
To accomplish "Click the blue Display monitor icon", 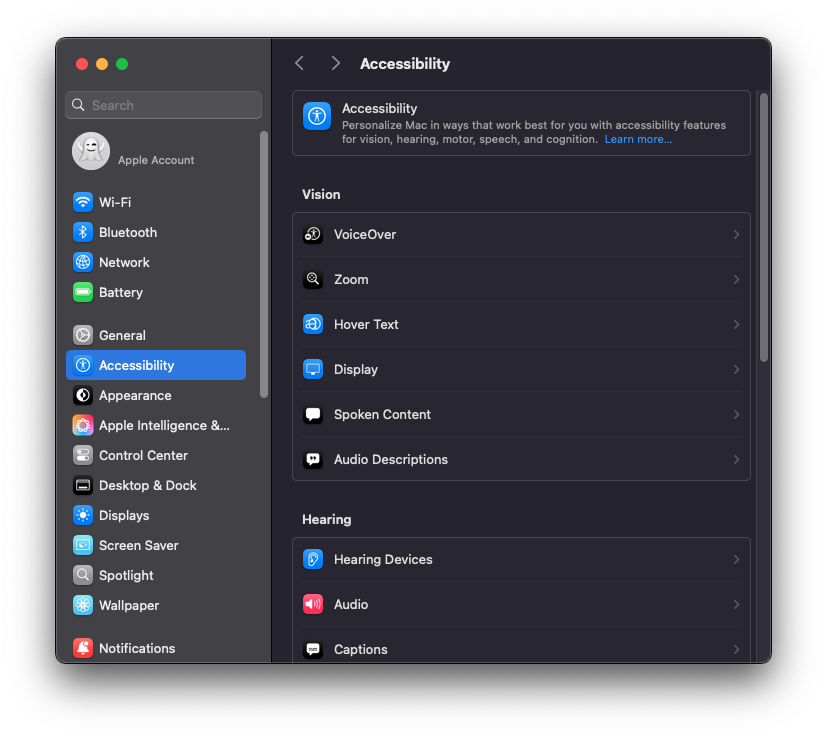I will tap(313, 369).
